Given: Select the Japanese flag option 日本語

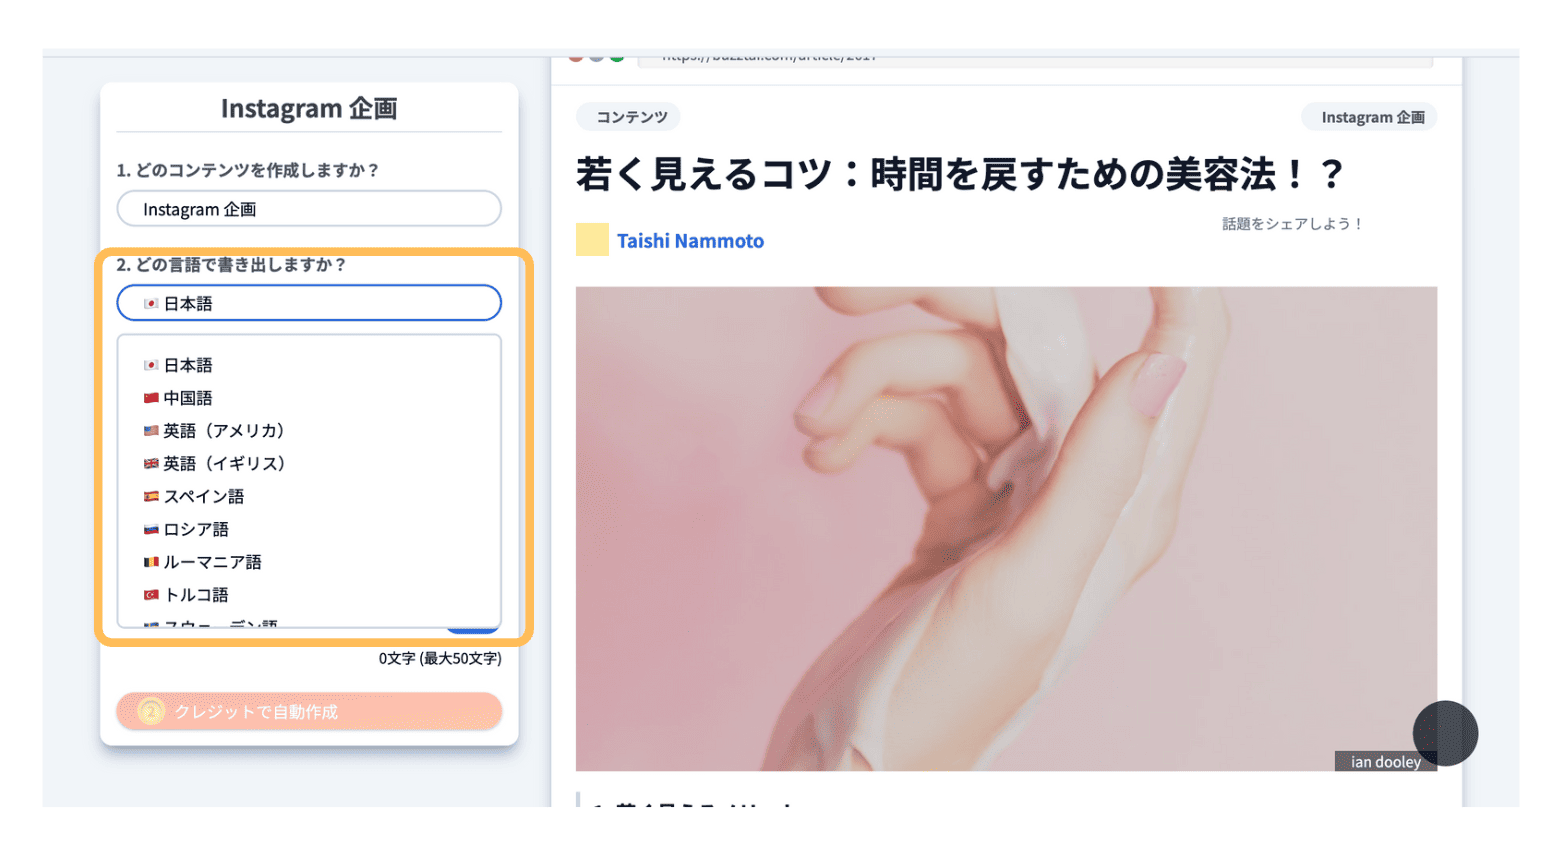Looking at the screenshot, I should point(309,365).
